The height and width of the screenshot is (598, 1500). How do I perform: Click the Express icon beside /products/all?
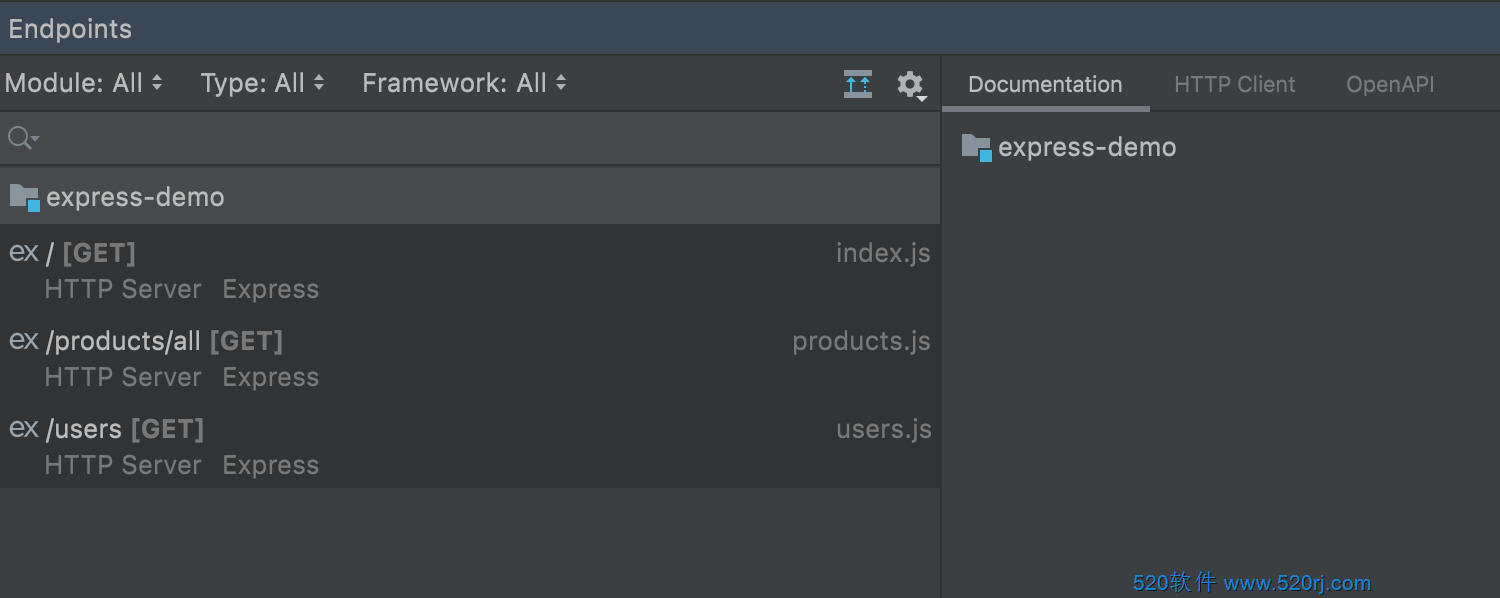(x=24, y=341)
